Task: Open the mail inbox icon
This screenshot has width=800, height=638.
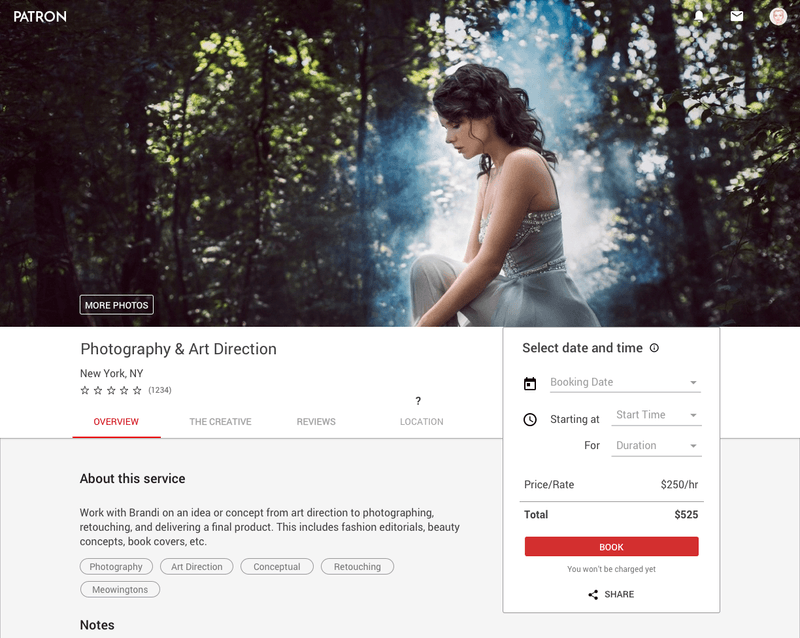Action: [737, 16]
